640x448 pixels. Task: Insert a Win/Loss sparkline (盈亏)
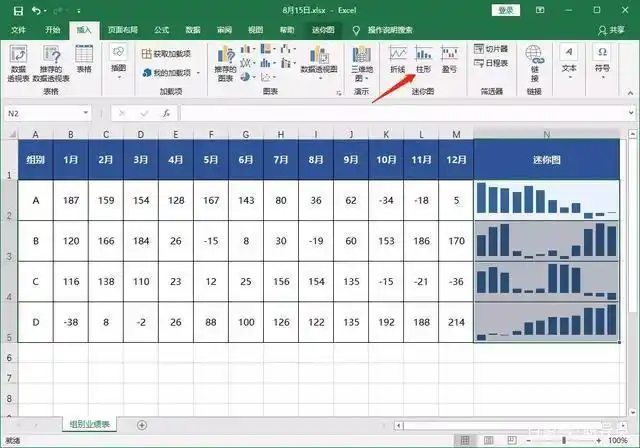(449, 60)
